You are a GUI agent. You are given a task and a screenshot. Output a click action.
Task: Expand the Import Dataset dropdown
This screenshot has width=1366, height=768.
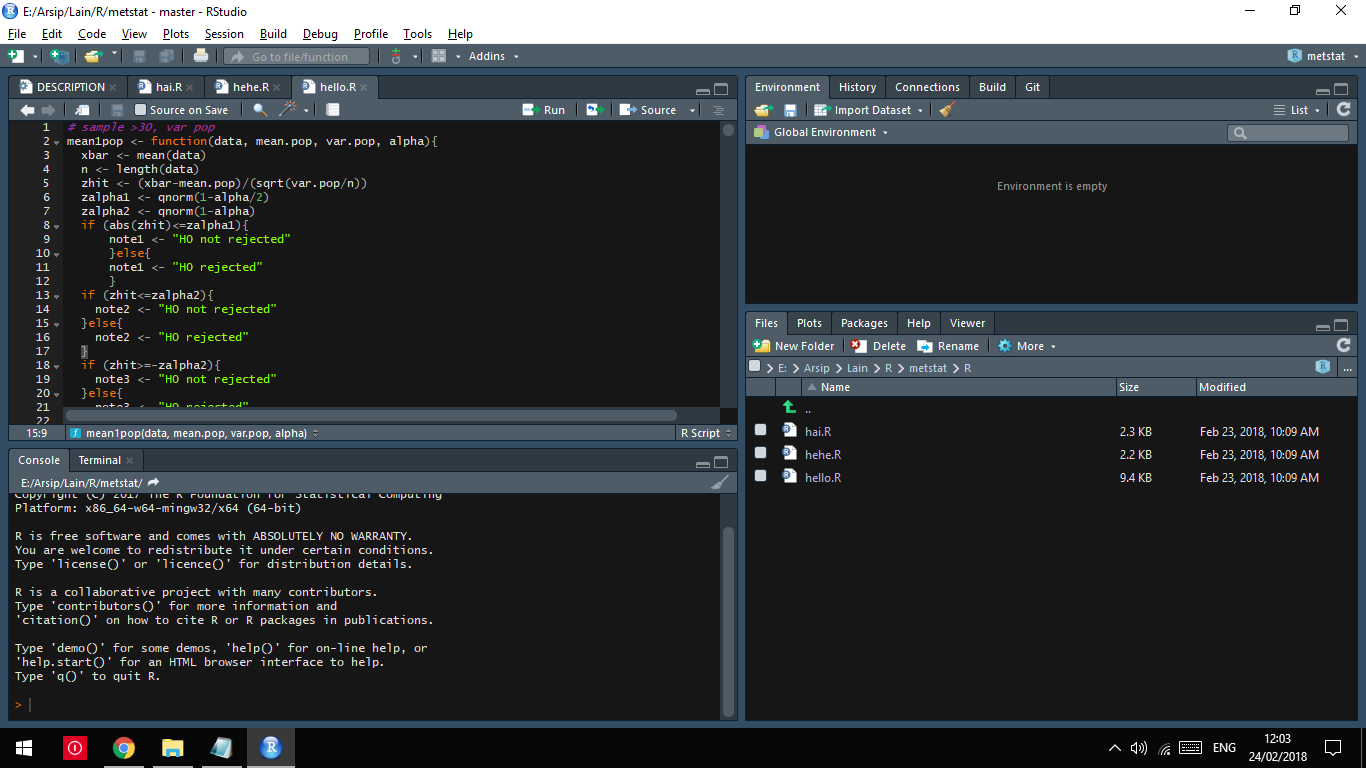(x=869, y=110)
